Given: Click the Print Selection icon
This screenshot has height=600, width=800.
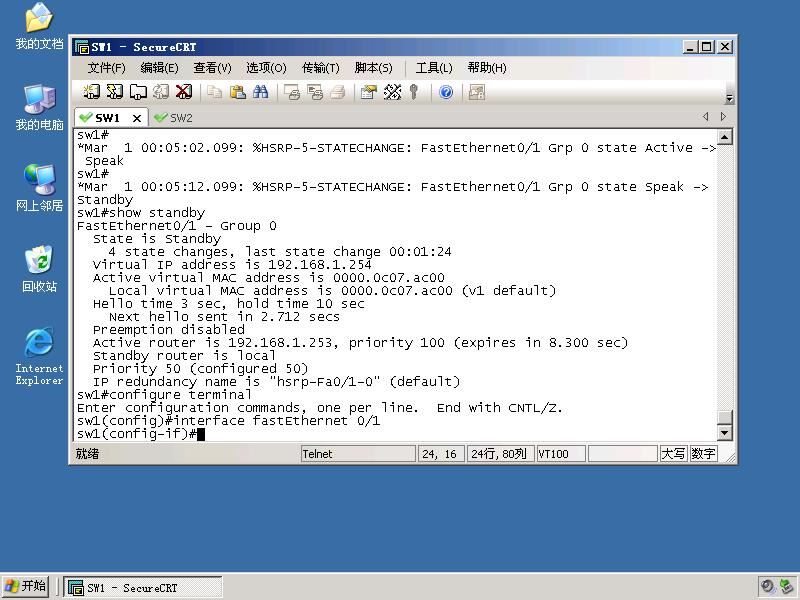Looking at the screenshot, I should pyautogui.click(x=315, y=92).
